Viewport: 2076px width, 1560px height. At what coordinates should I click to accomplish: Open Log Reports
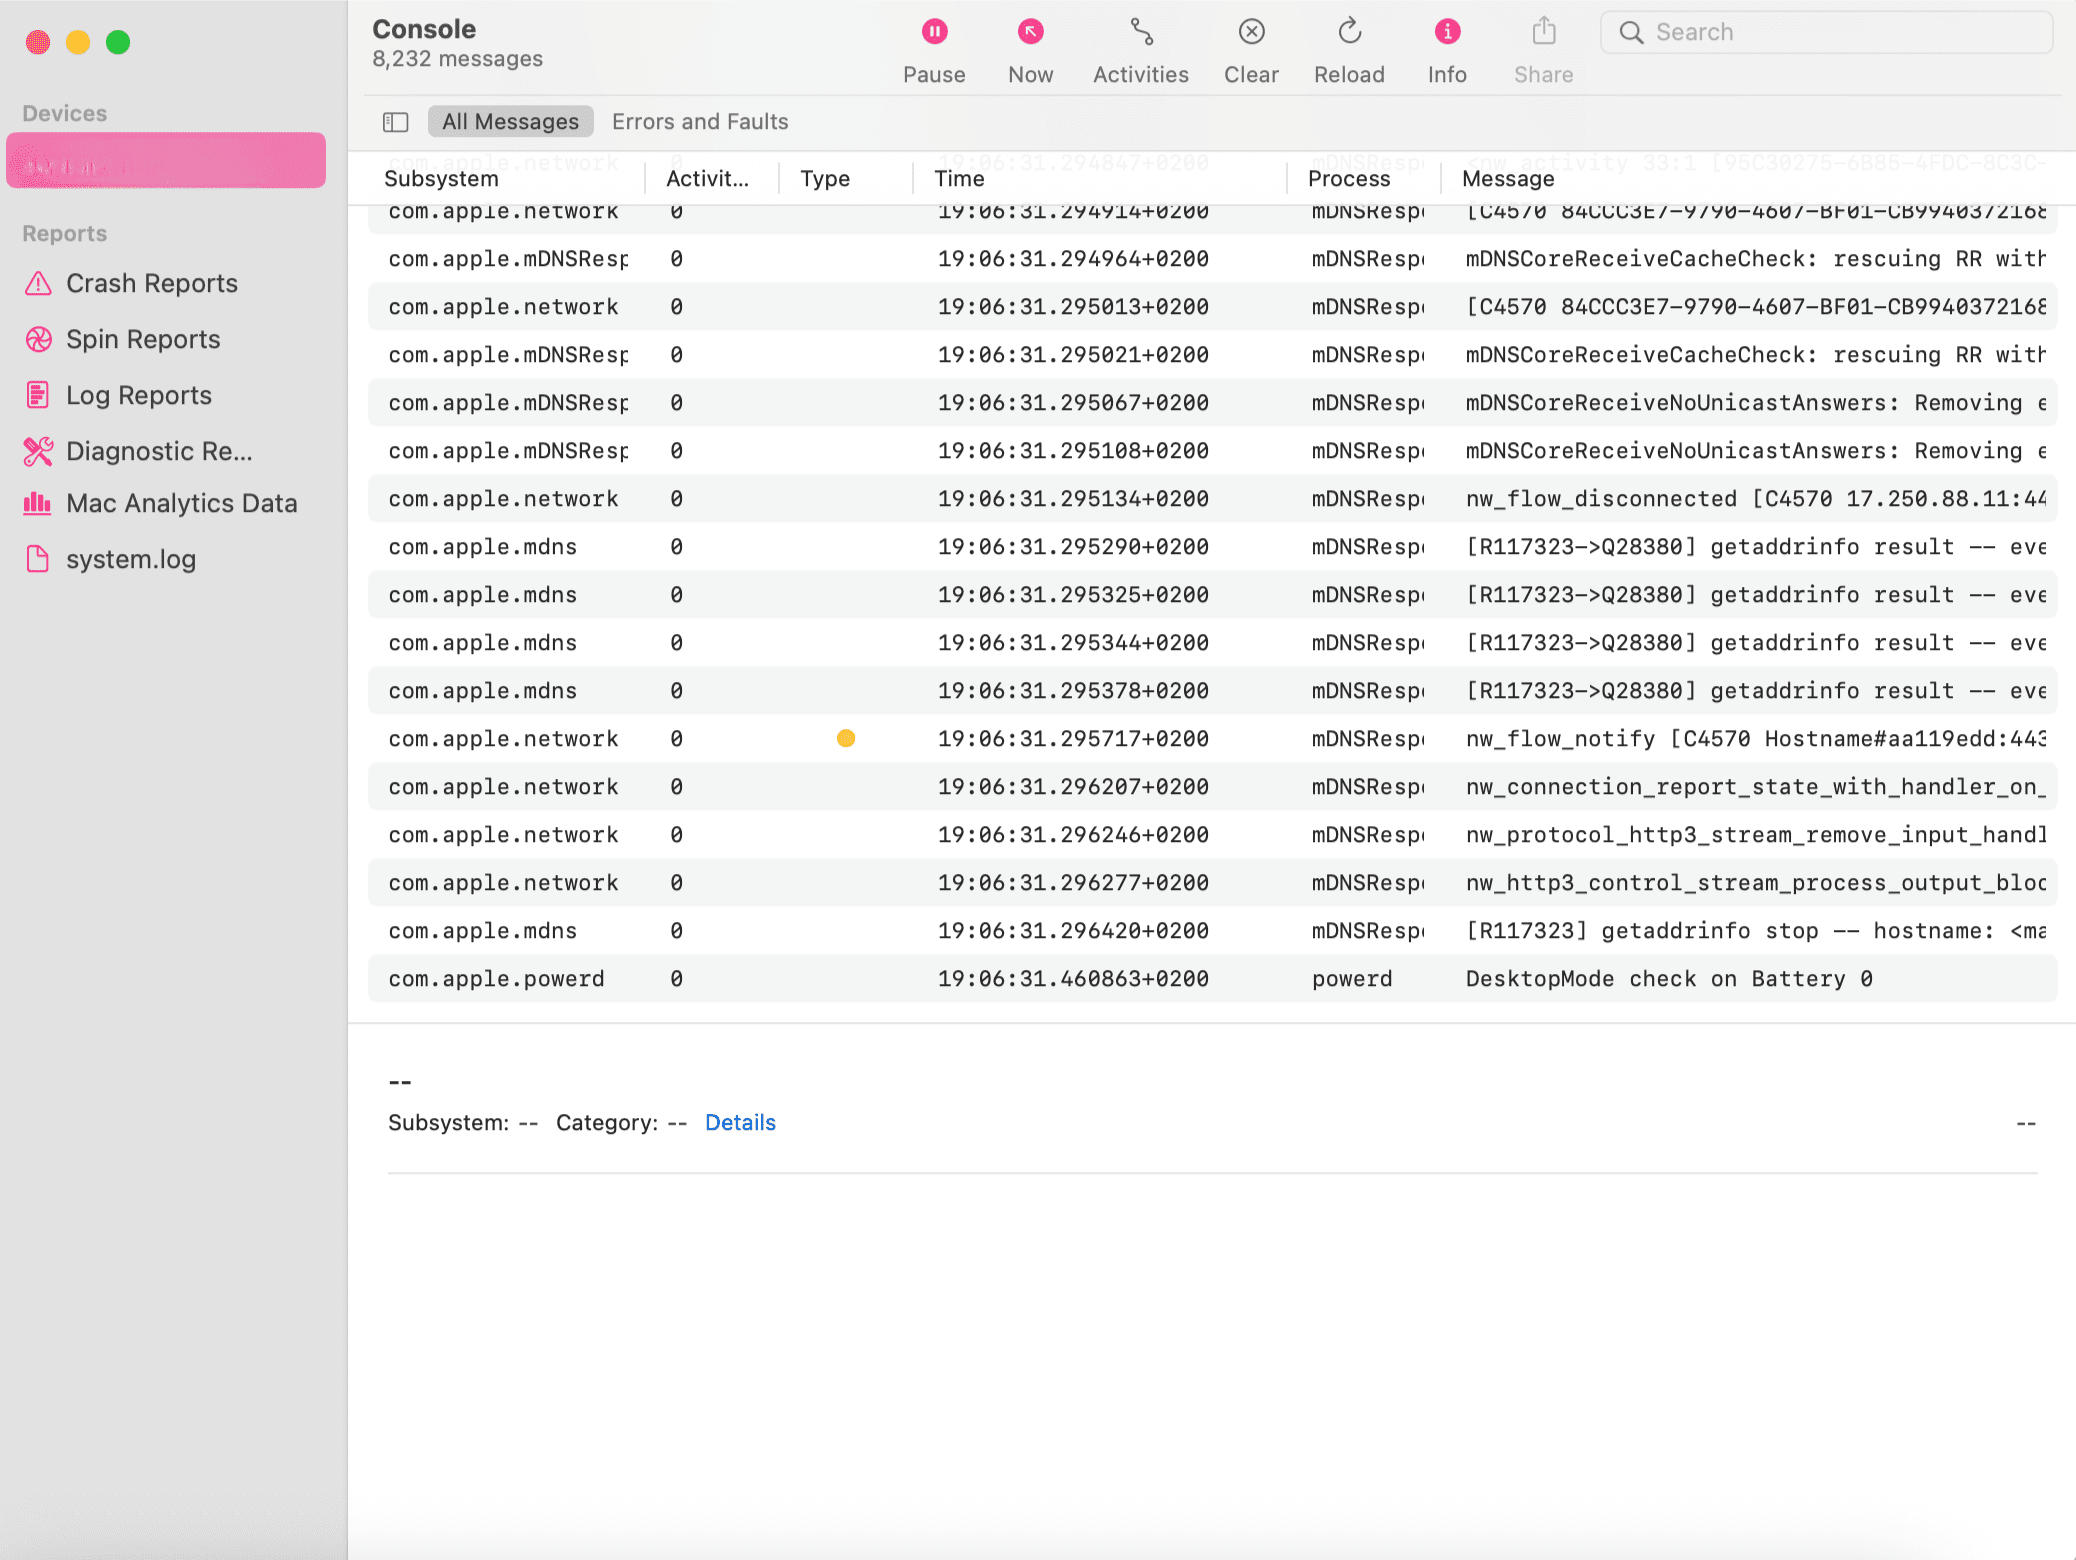139,395
